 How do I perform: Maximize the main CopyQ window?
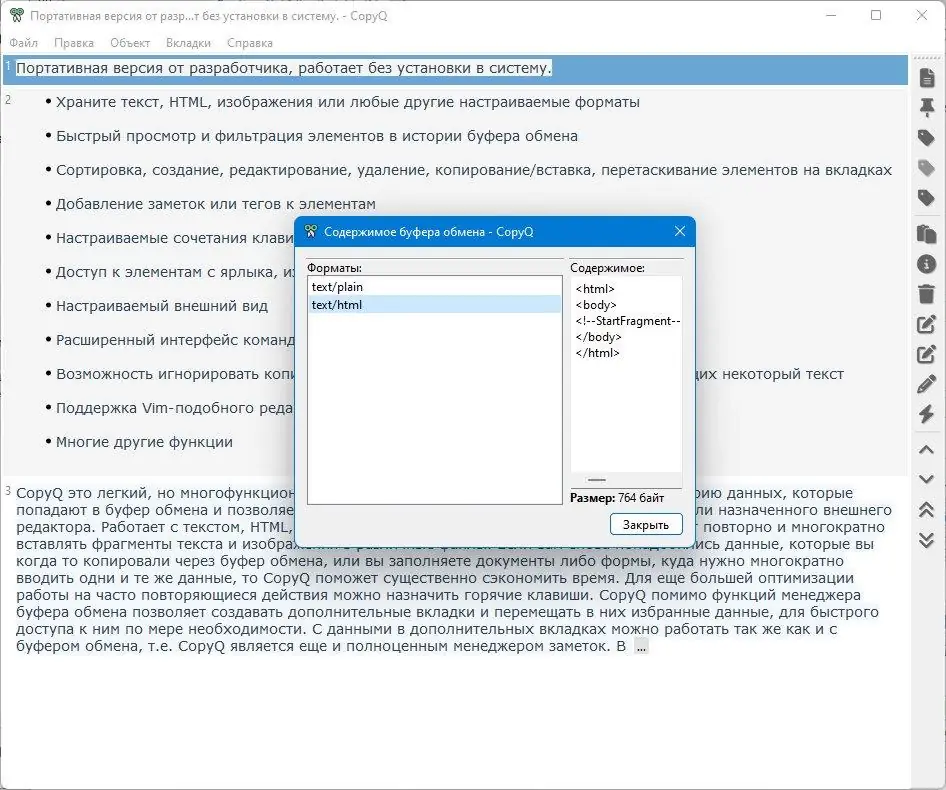[x=877, y=16]
